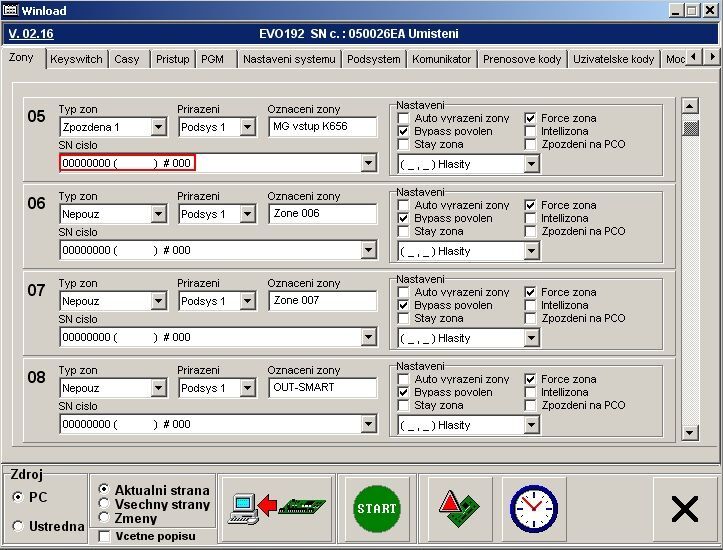This screenshot has width=723, height=550.
Task: Toggle Force zona checkbox for zone 06
Action: 530,205
